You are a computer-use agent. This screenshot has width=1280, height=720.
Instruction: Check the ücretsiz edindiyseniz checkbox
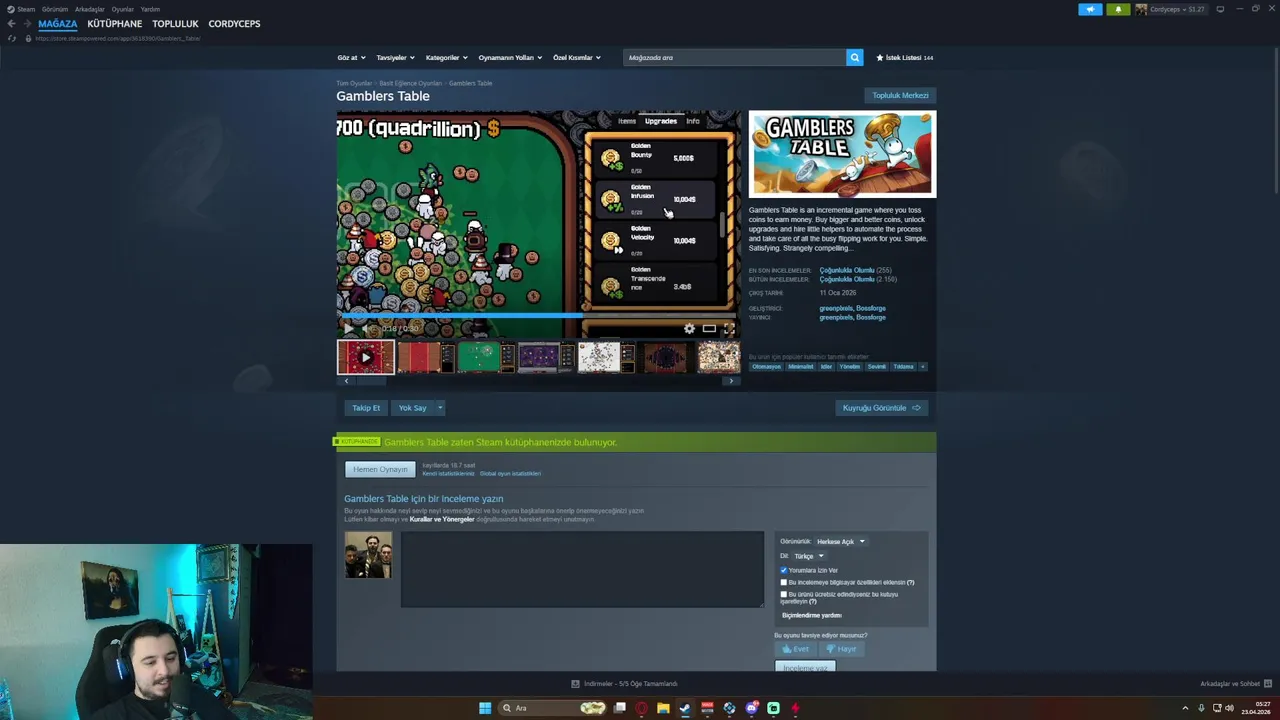(x=784, y=594)
